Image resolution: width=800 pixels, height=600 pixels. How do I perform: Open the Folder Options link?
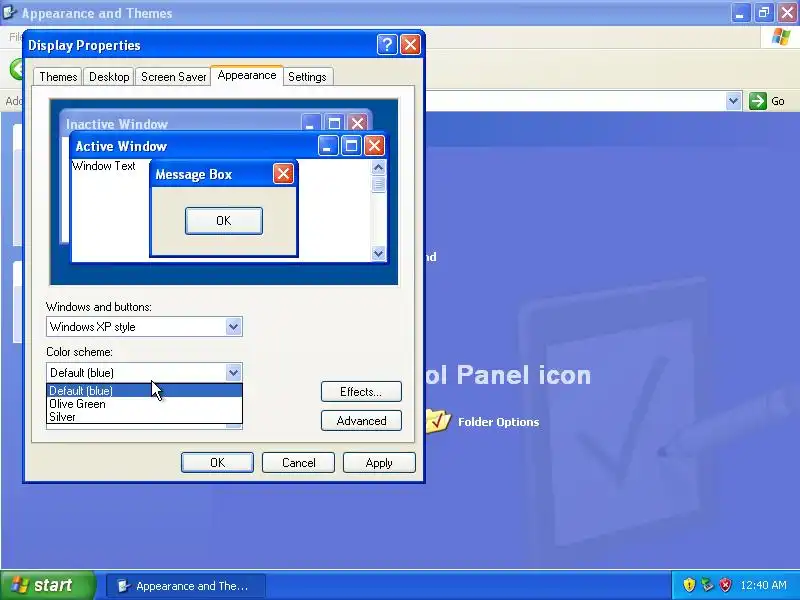pyautogui.click(x=498, y=422)
